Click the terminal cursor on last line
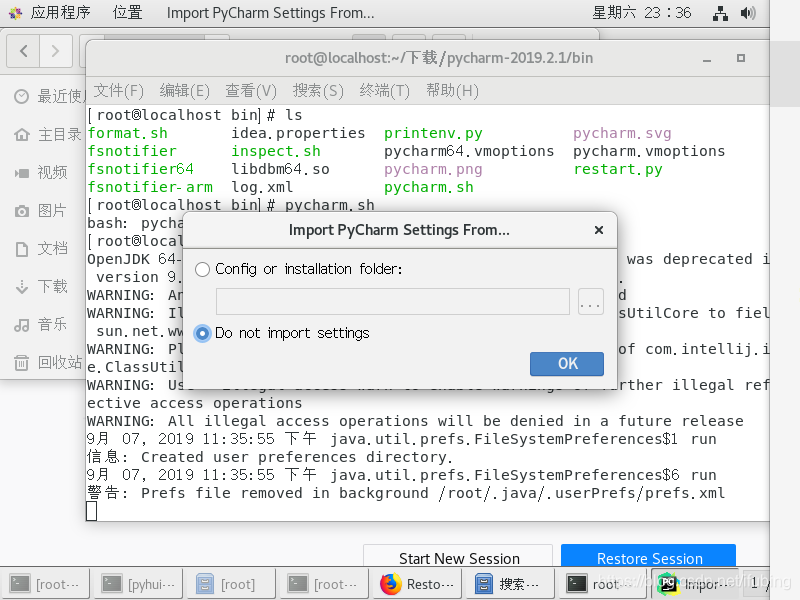Viewport: 800px width, 600px height. tap(92, 511)
